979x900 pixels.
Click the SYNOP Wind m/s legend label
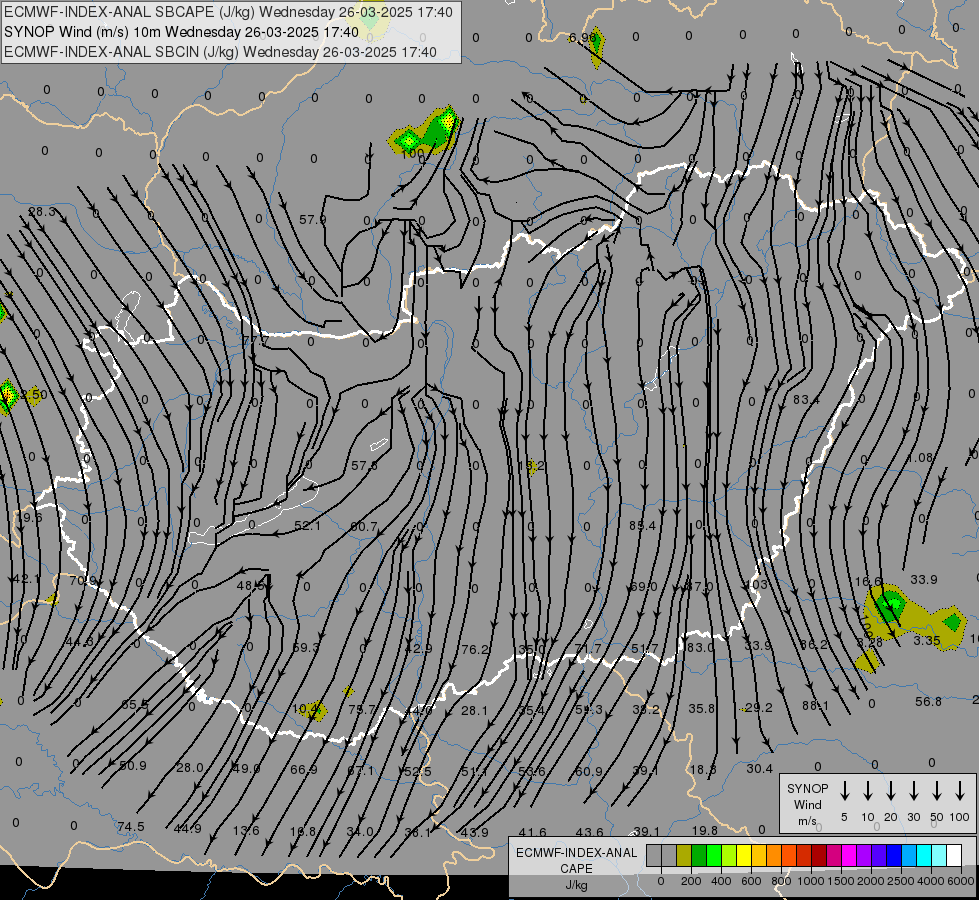[x=807, y=804]
